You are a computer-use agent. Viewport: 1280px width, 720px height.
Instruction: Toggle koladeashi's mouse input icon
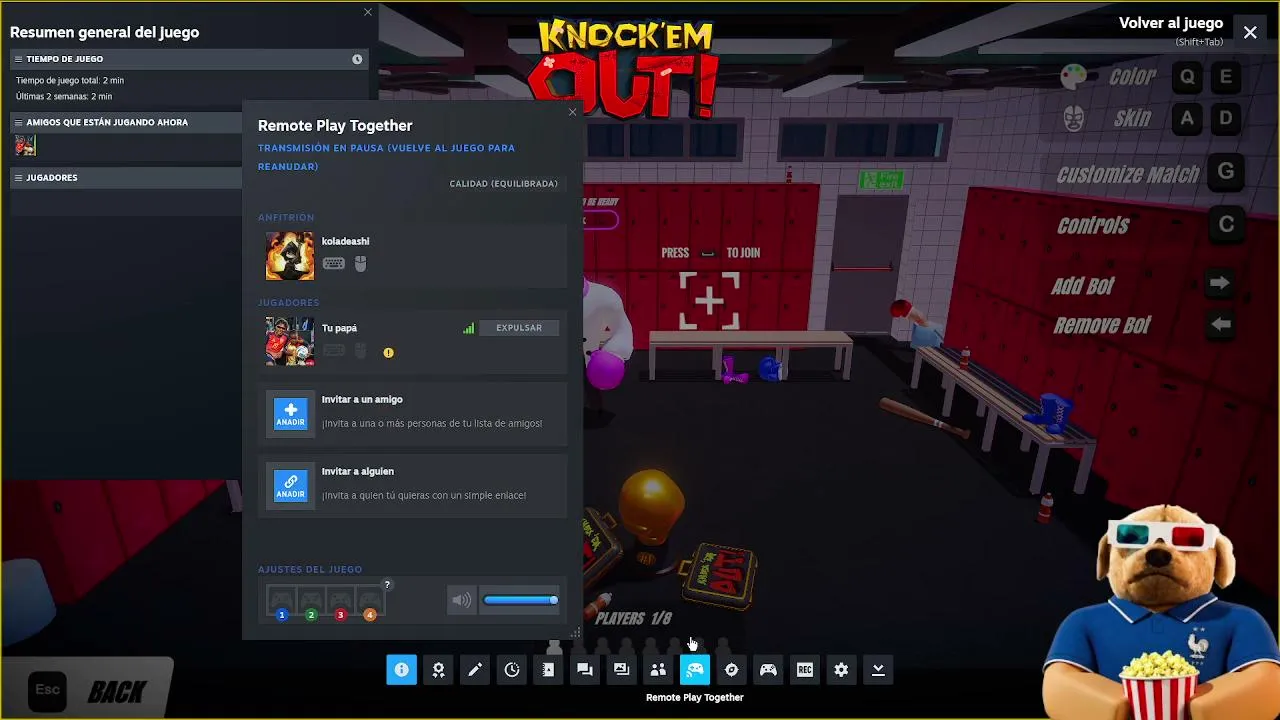click(361, 264)
